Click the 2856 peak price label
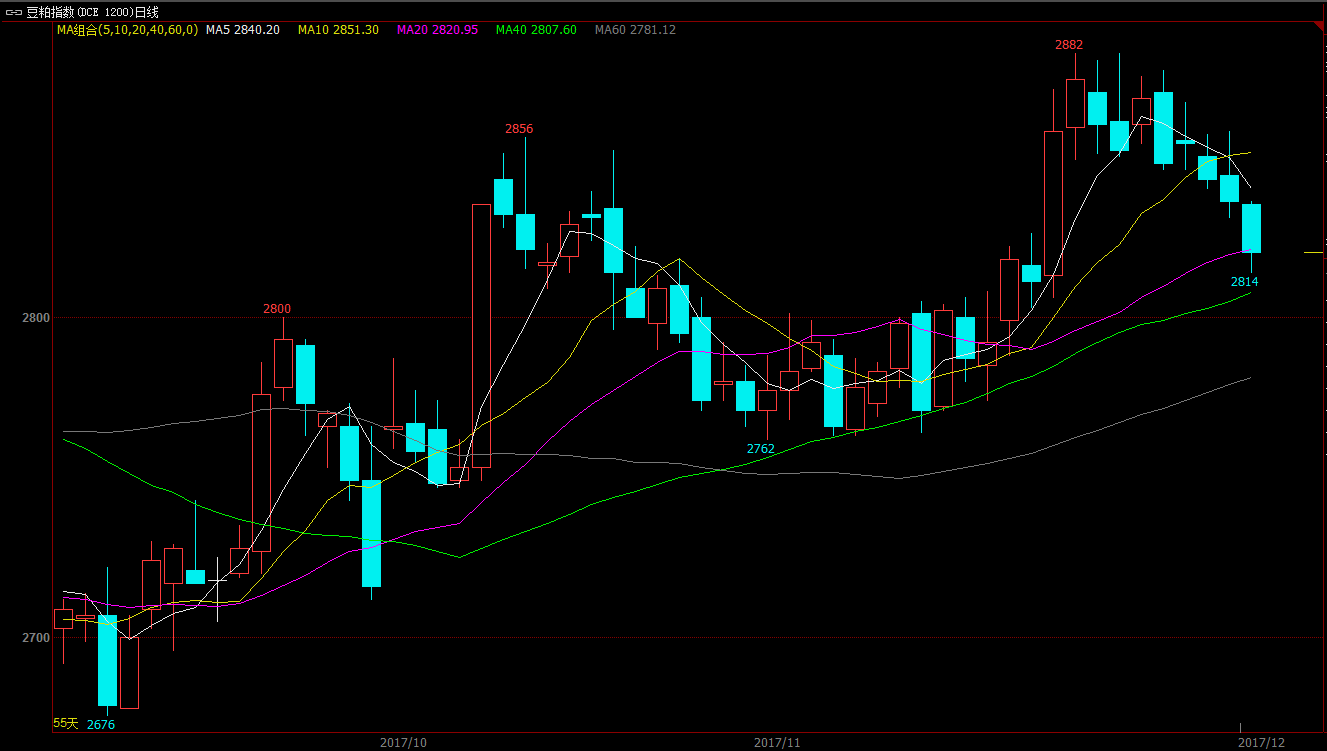 [x=519, y=129]
